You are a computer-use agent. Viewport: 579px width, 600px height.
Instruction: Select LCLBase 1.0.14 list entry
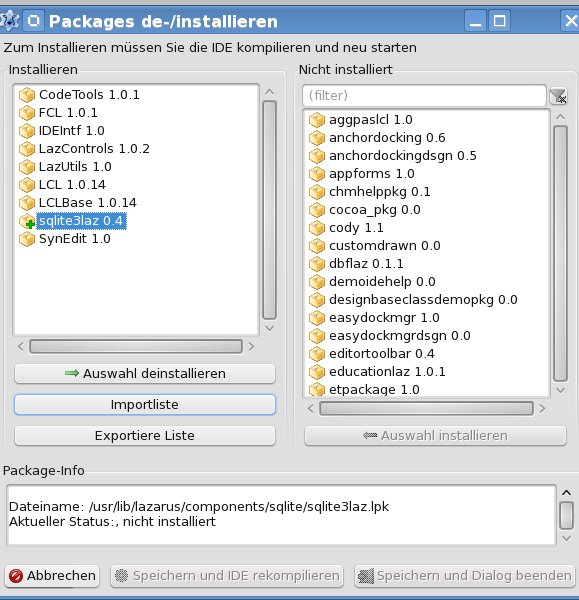click(88, 203)
